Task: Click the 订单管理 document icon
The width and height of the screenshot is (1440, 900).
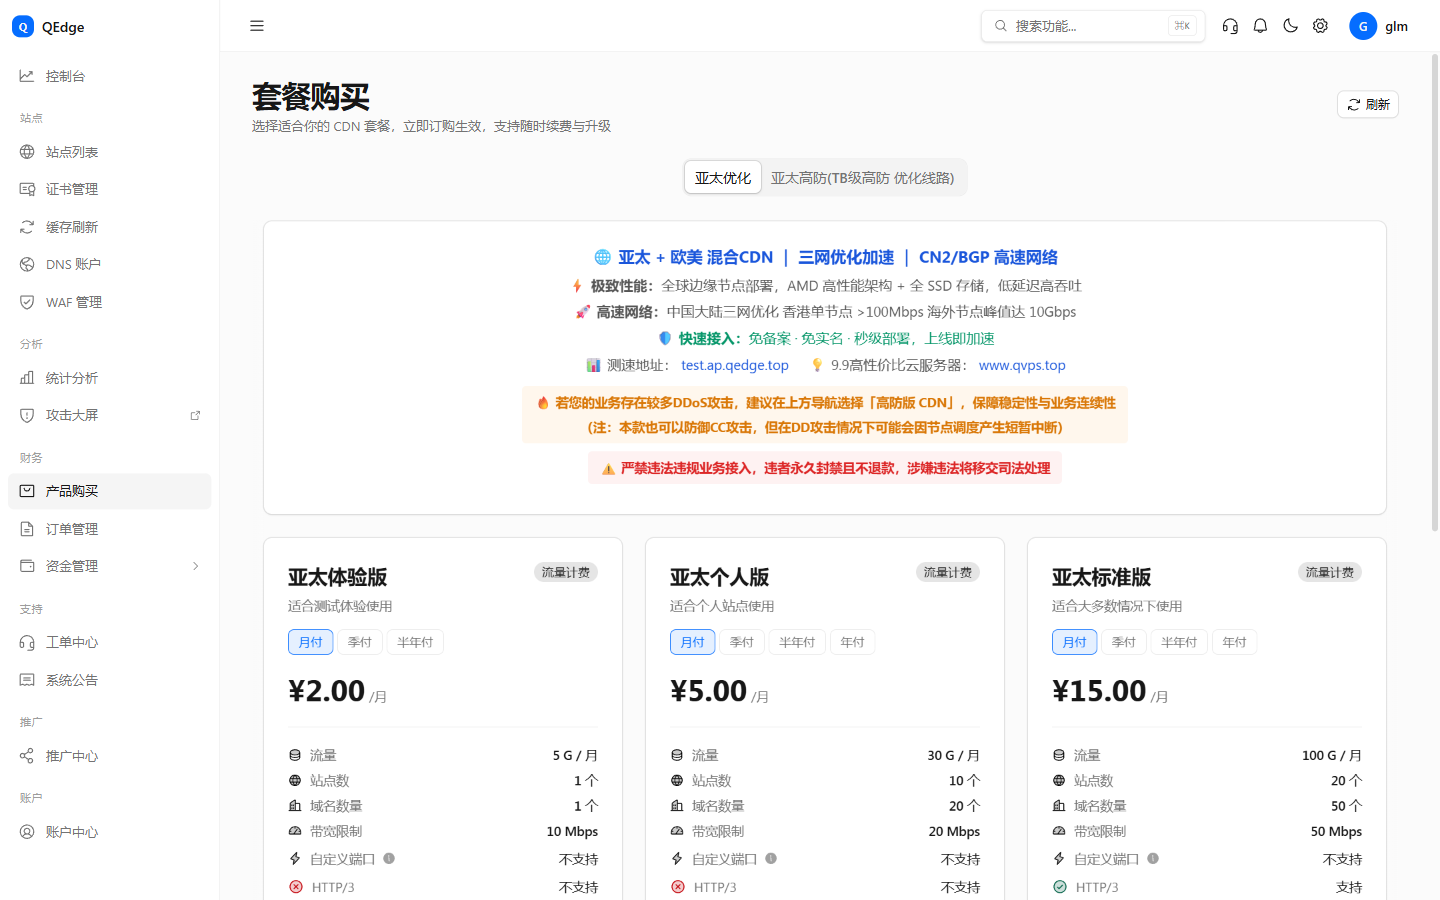Action: [x=27, y=529]
